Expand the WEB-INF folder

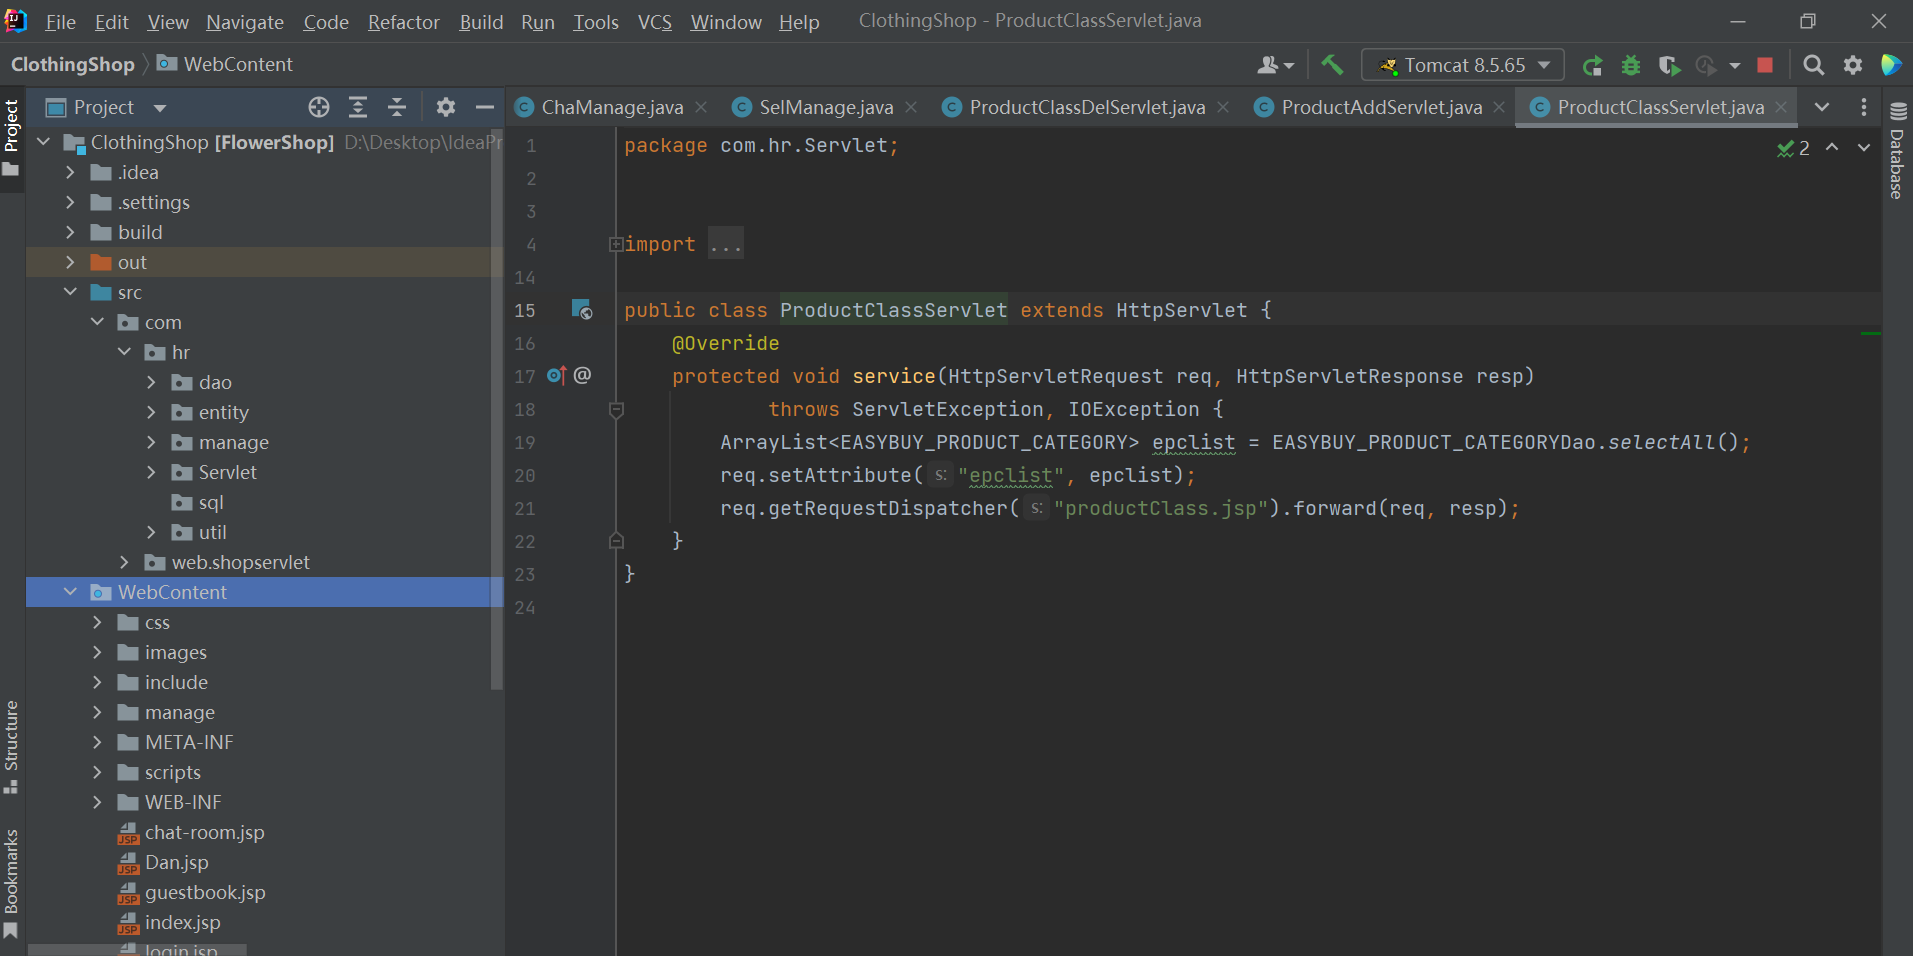(x=97, y=802)
